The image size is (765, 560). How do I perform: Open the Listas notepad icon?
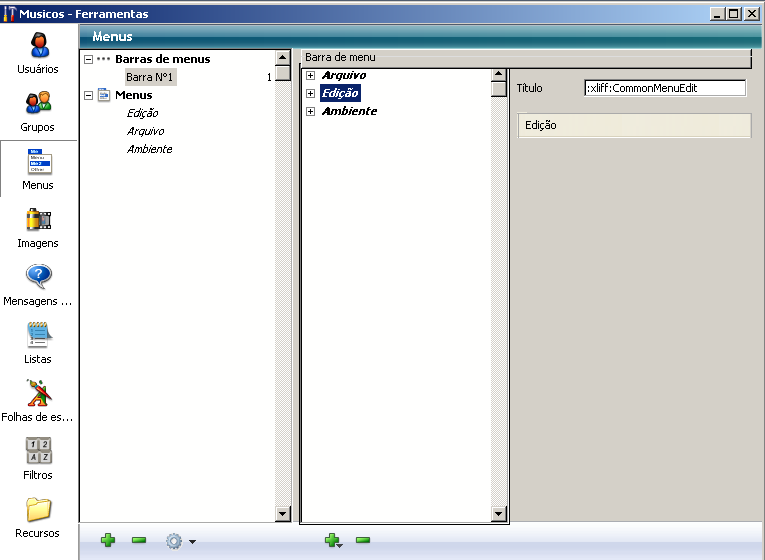tap(39, 334)
